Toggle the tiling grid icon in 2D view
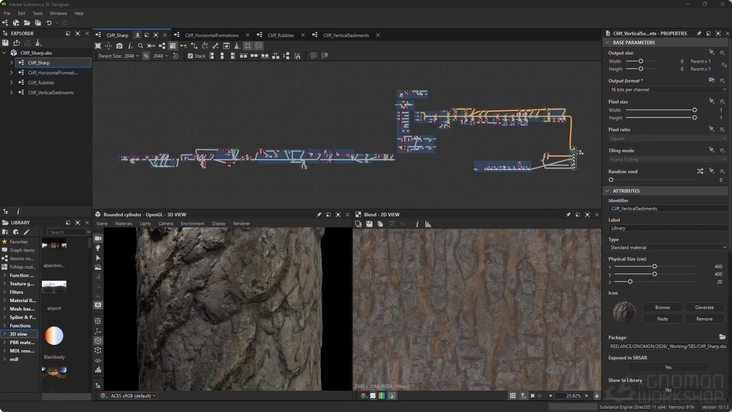The height and width of the screenshot is (412, 732). [x=513, y=396]
